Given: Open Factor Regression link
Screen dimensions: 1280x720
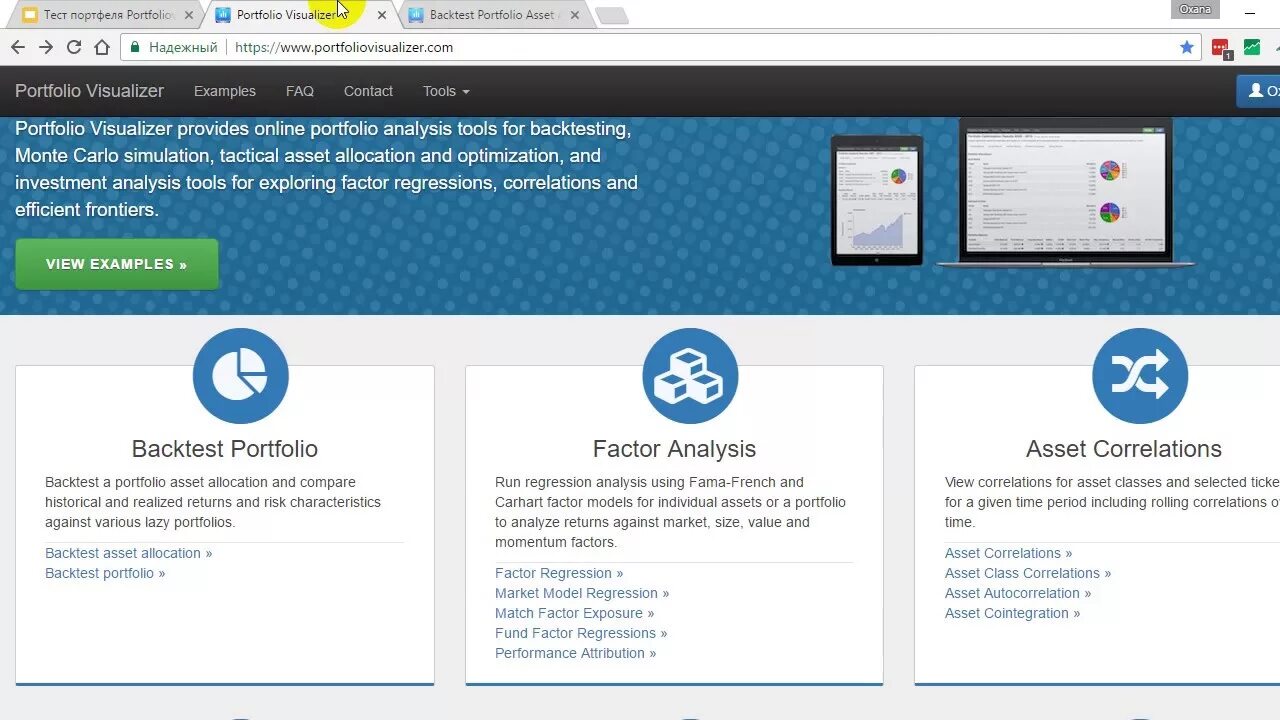Looking at the screenshot, I should (x=559, y=573).
